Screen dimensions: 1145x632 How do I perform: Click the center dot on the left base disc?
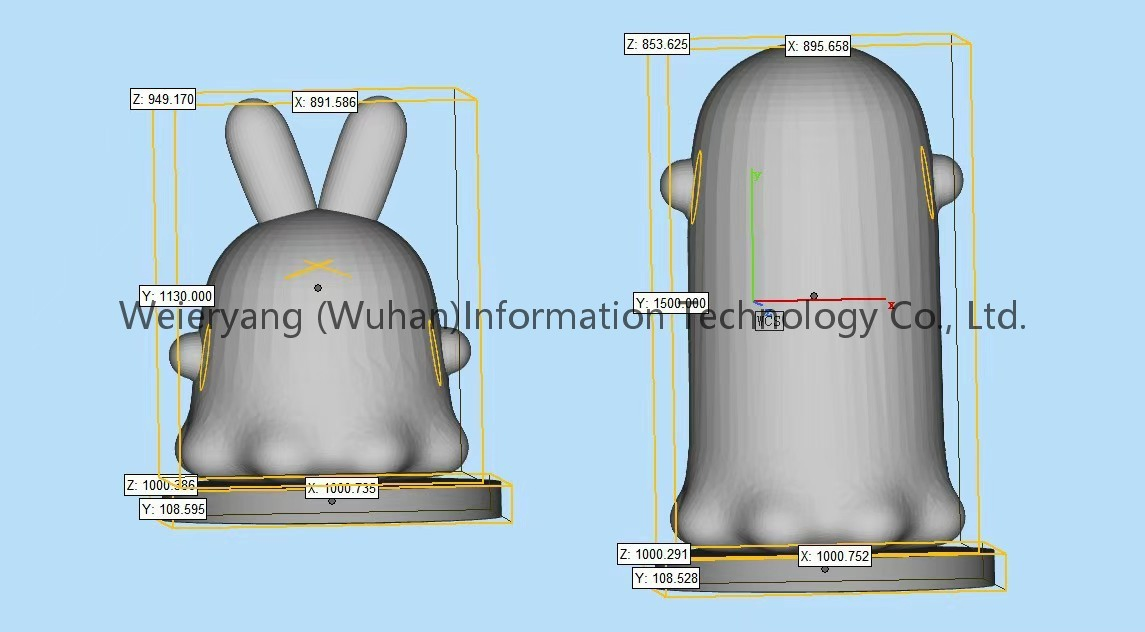click(x=332, y=501)
